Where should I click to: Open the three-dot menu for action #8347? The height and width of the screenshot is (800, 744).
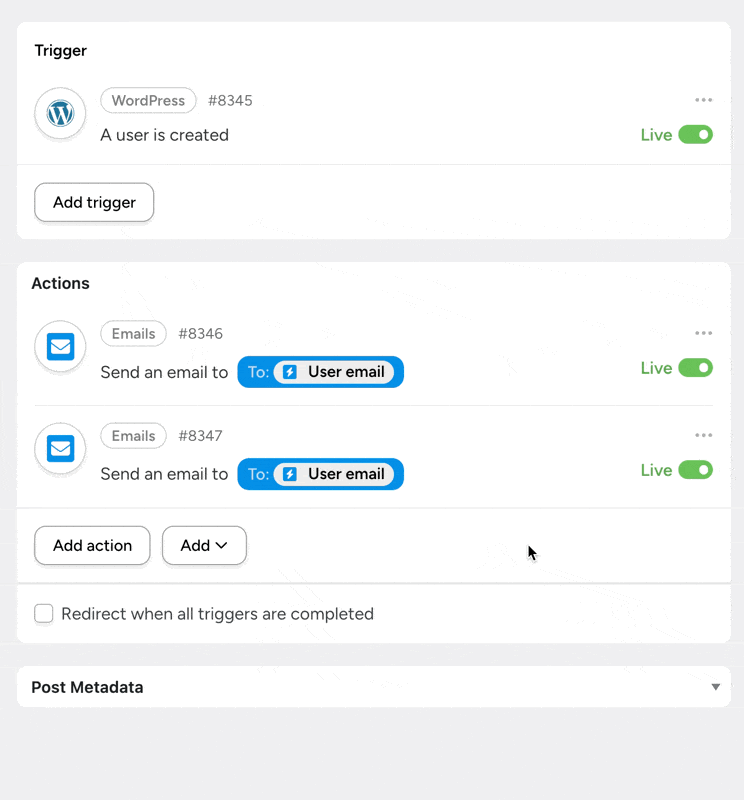704,435
